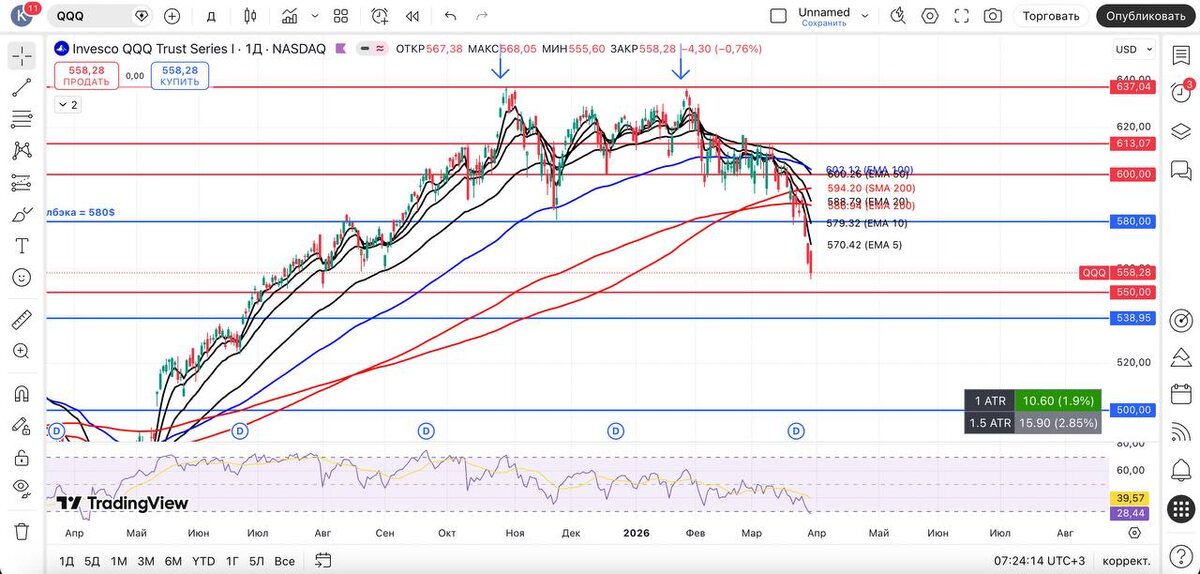
Task: Open chart settings hexagon icon
Action: click(x=930, y=16)
